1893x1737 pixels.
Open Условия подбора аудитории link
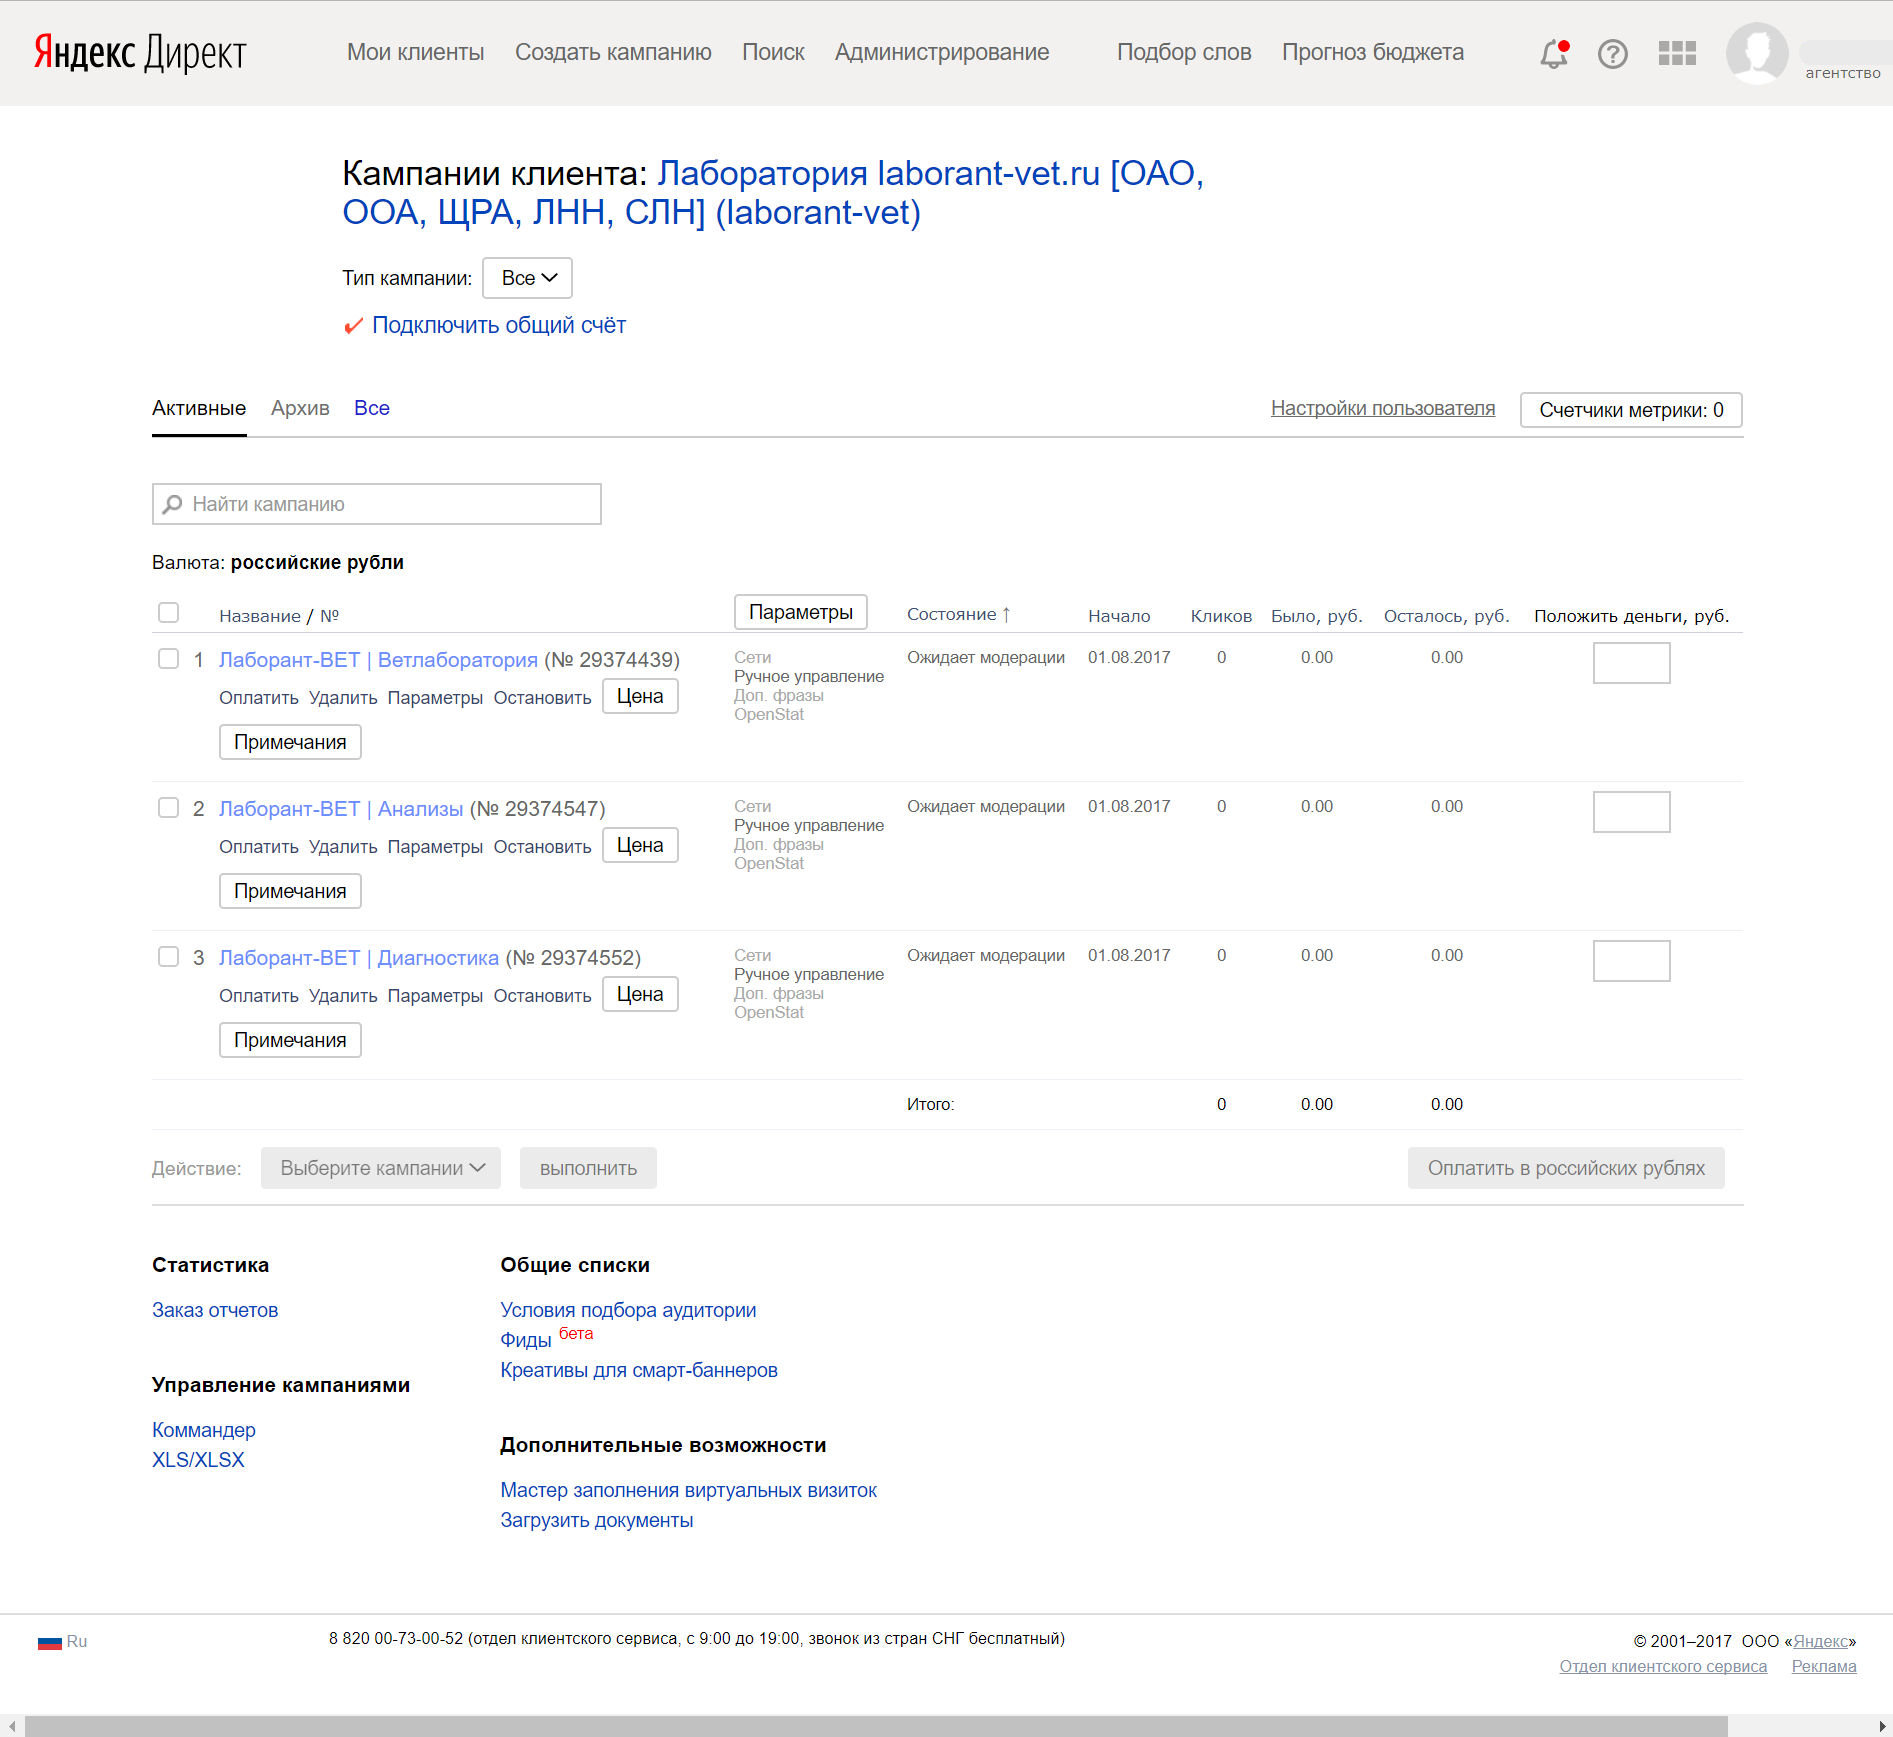(x=628, y=1310)
